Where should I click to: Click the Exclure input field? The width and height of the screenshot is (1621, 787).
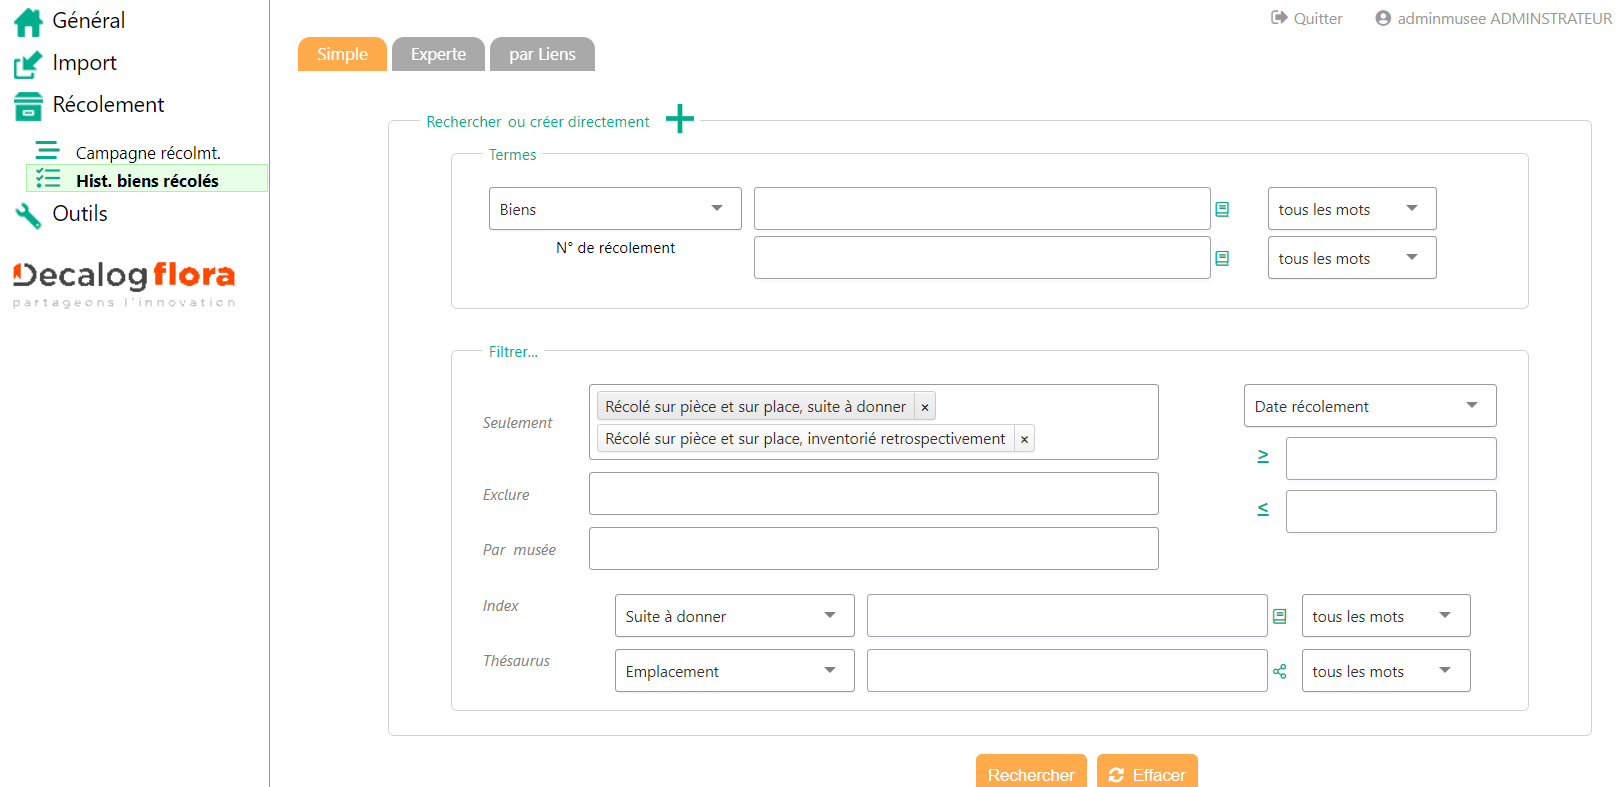tap(873, 494)
